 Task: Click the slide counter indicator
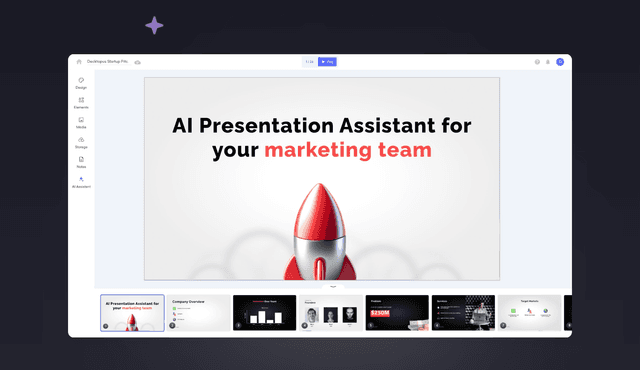pyautogui.click(x=309, y=62)
